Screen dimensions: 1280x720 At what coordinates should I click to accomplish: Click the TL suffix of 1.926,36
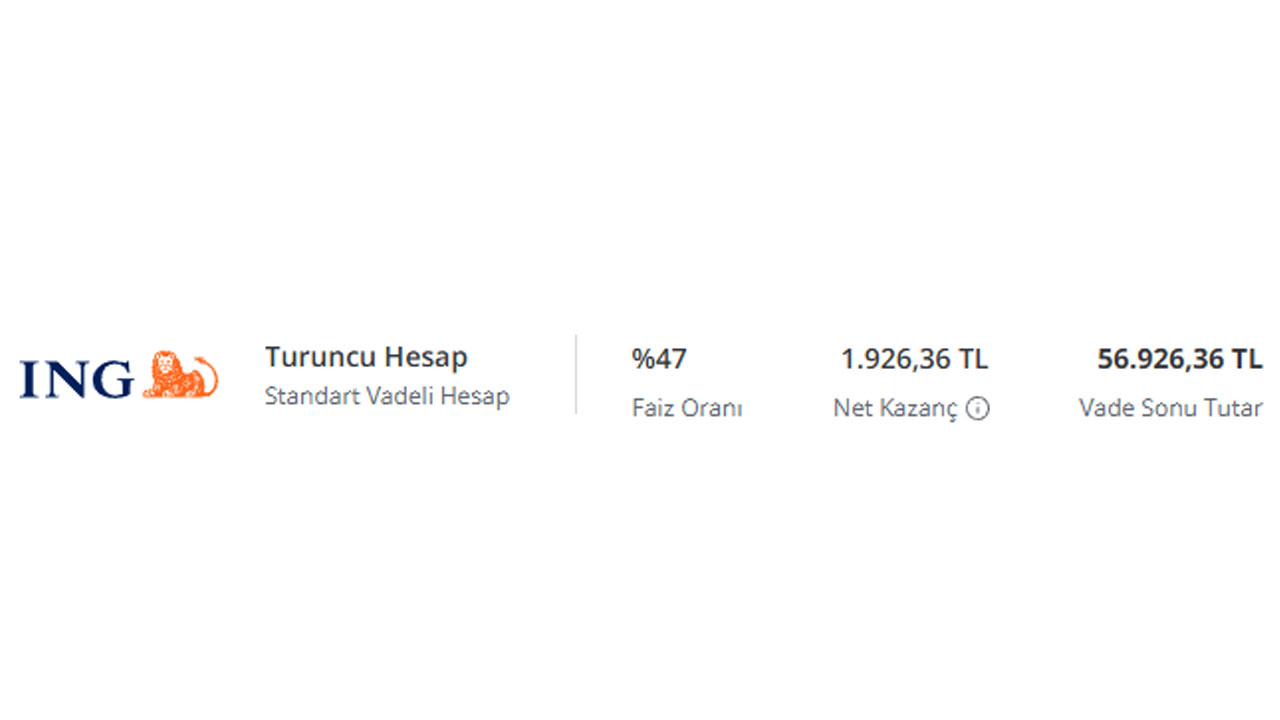click(973, 358)
